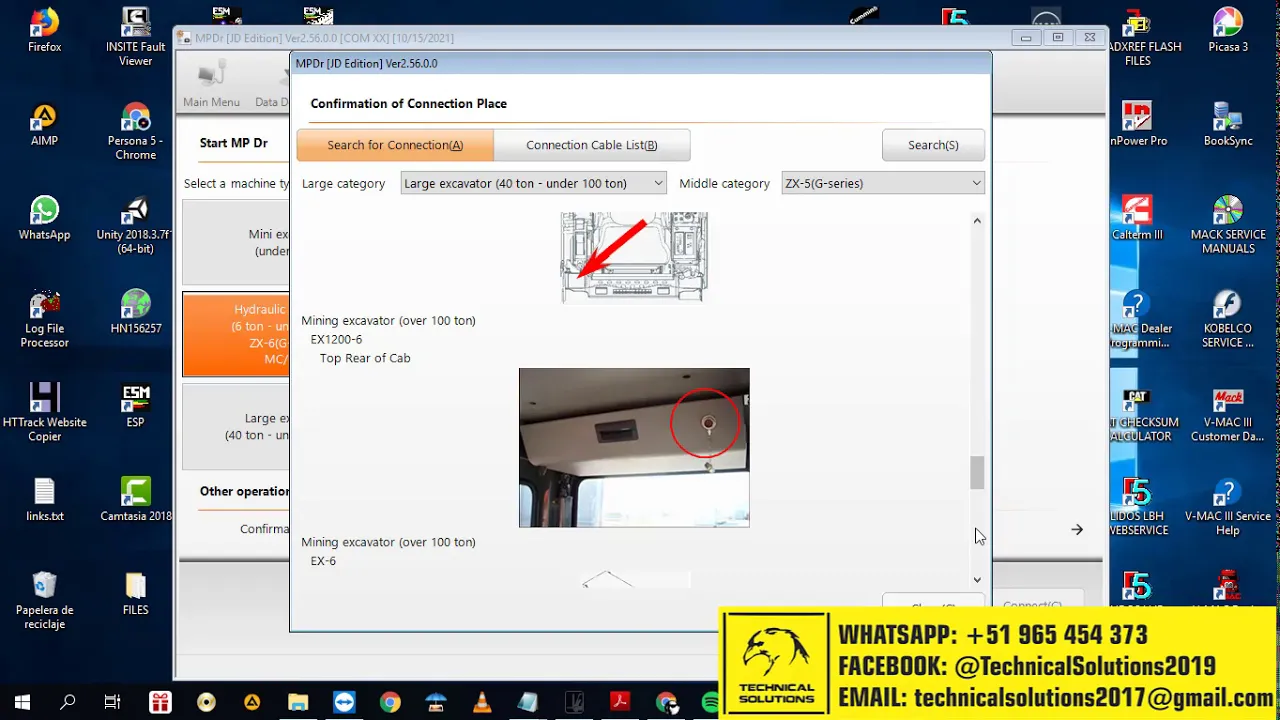Open V-MAC III Customer Data icon
Viewport: 1280px width, 720px height.
click(x=1228, y=413)
